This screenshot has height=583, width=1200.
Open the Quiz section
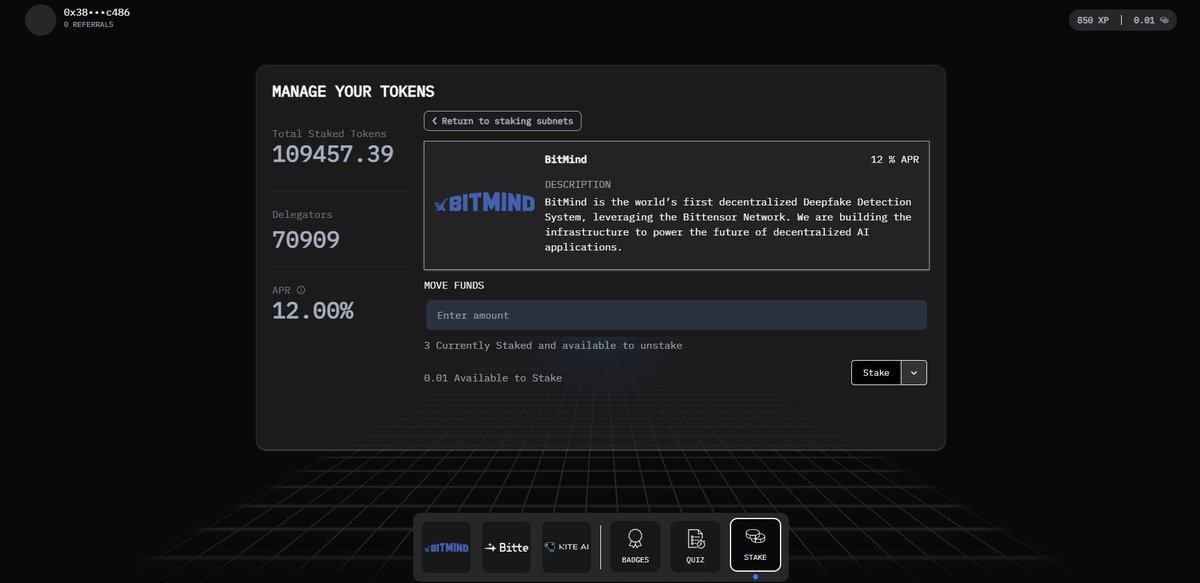tap(695, 547)
